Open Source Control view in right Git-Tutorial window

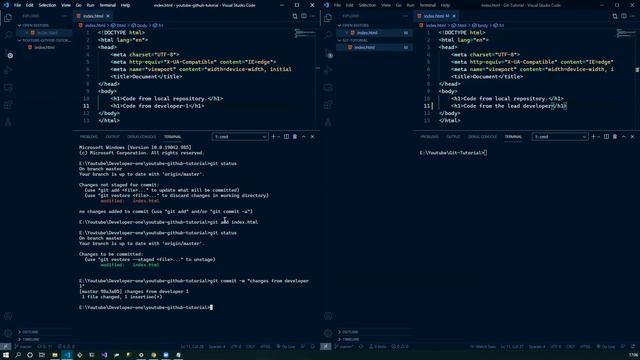coord(328,53)
